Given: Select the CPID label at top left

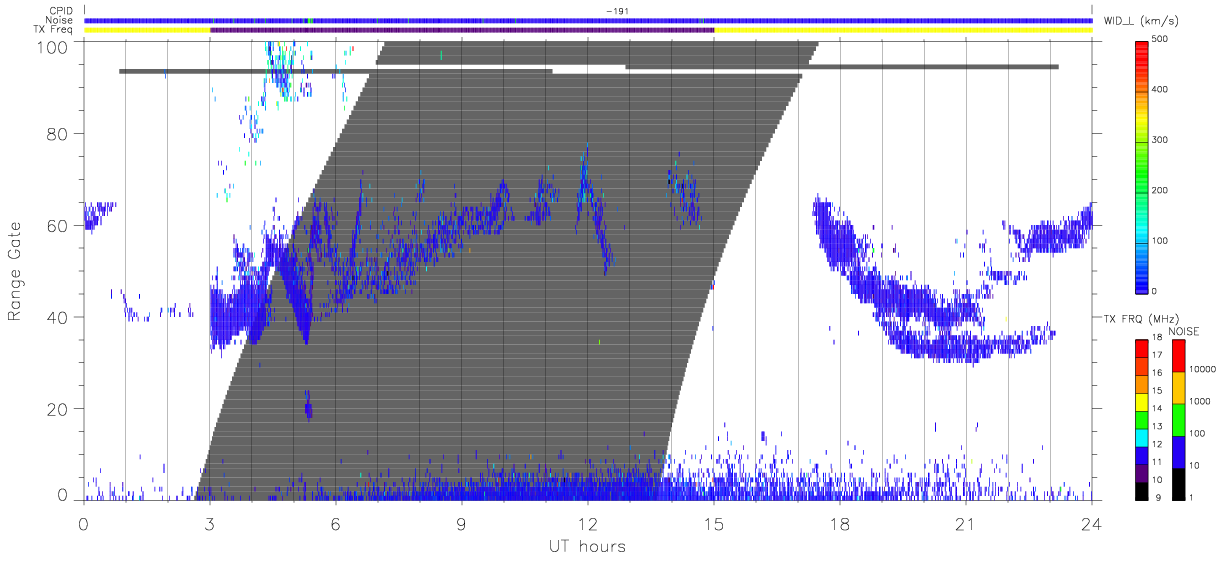Looking at the screenshot, I should tap(62, 11).
